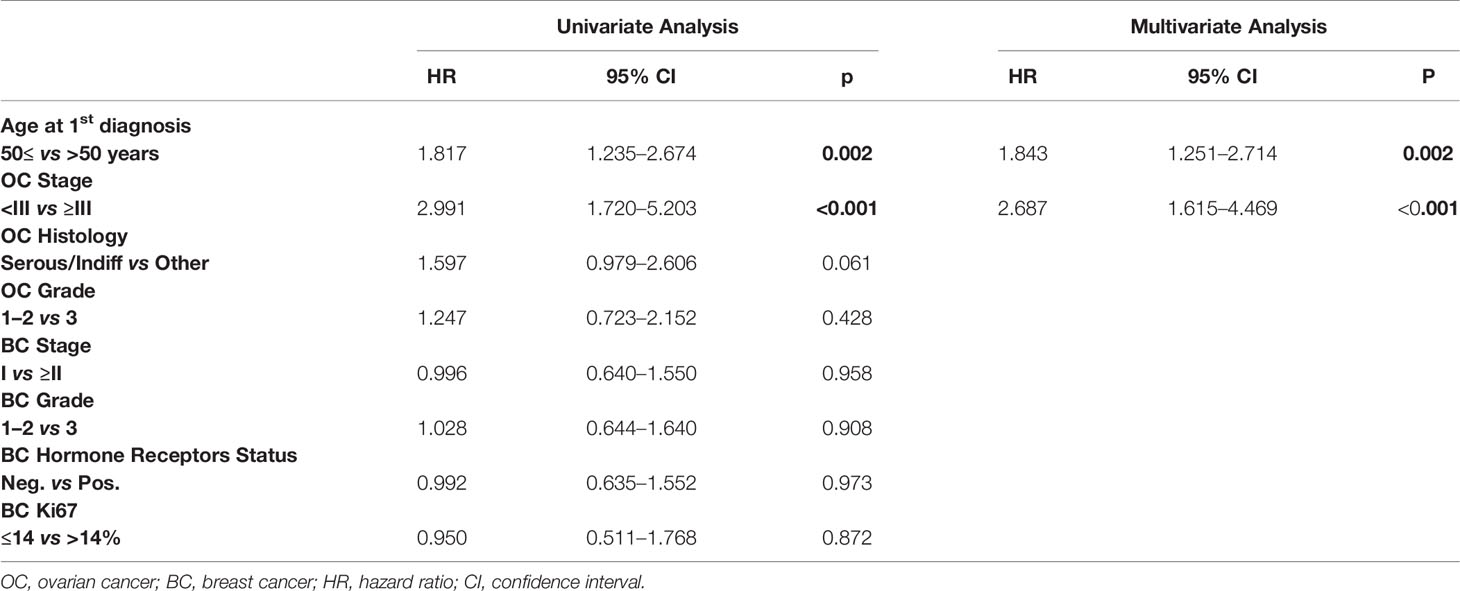Select the abbreviations footnote text

click(x=324, y=579)
